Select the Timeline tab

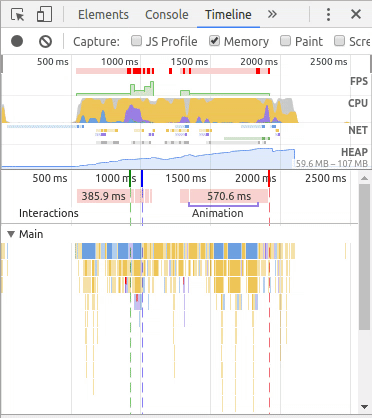(228, 15)
